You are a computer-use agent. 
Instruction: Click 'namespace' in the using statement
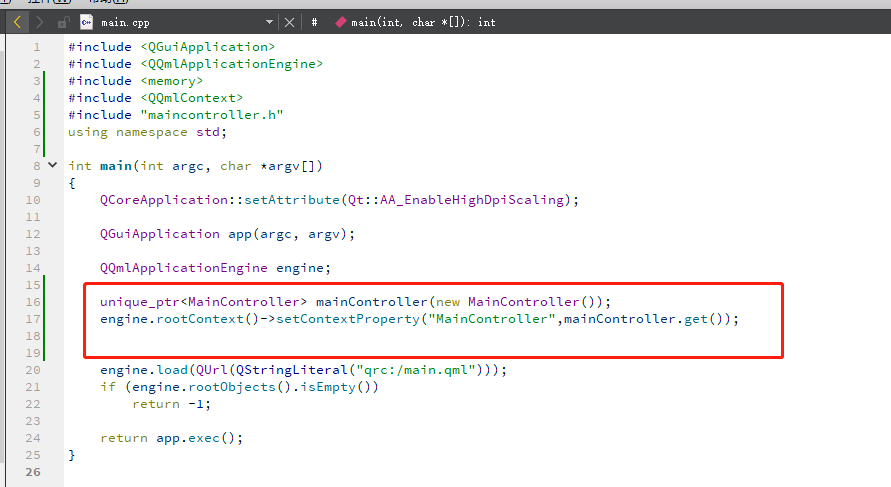(152, 132)
